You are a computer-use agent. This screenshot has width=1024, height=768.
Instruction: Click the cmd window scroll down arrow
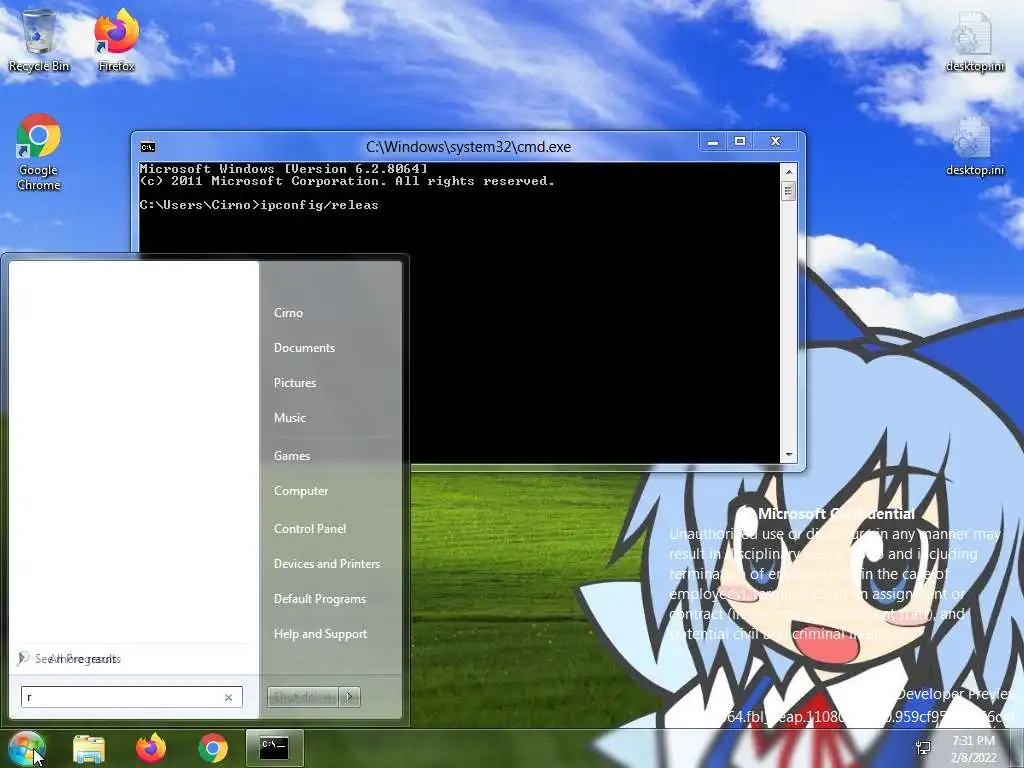(788, 455)
